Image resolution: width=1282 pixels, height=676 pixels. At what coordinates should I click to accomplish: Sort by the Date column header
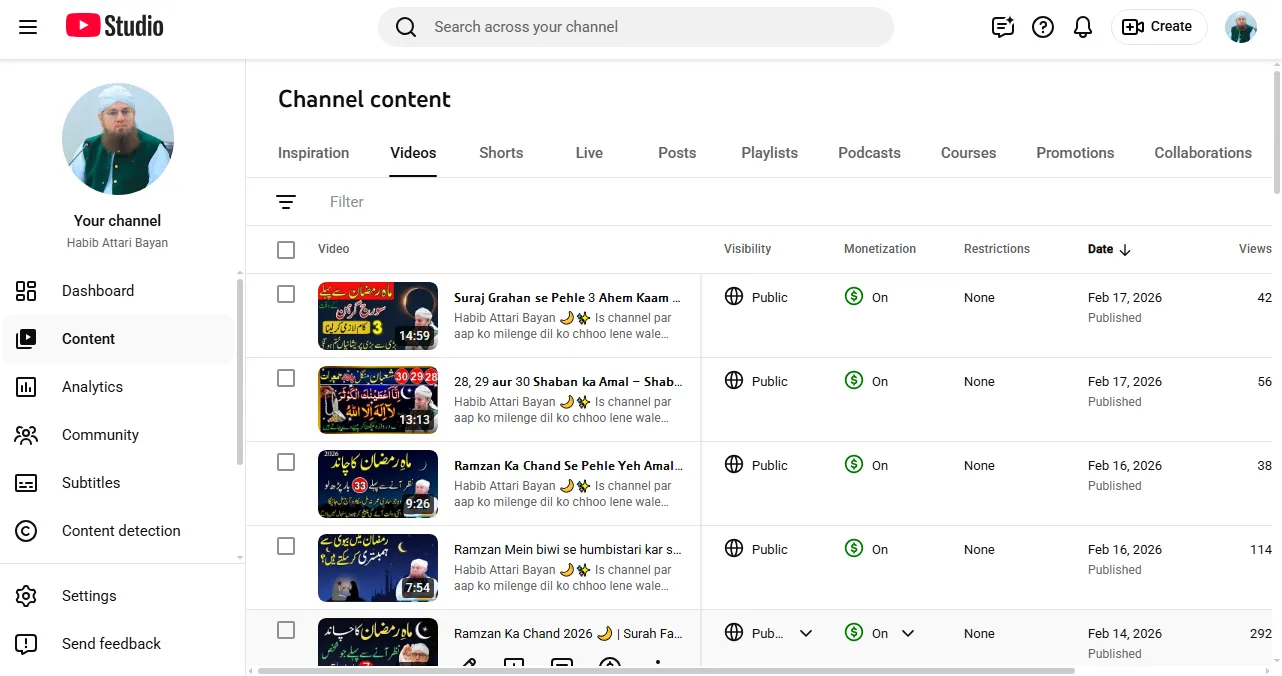[x=1100, y=249]
